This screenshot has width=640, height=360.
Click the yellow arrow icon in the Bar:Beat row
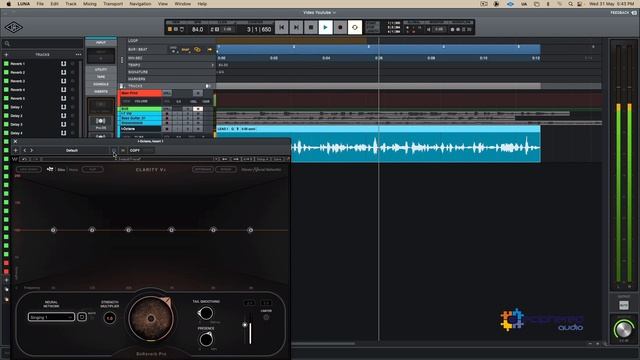(210, 50)
